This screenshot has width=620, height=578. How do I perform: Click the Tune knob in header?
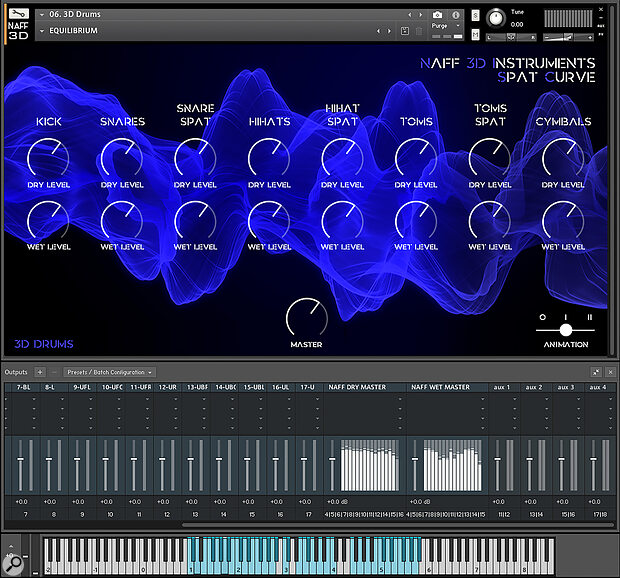(x=495, y=18)
